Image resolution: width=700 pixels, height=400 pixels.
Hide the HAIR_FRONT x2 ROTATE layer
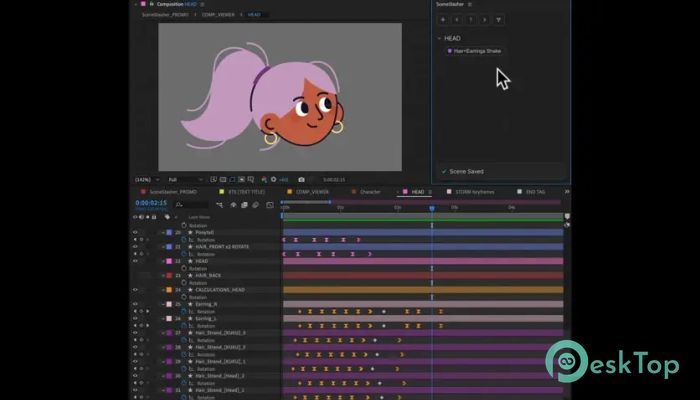click(135, 247)
